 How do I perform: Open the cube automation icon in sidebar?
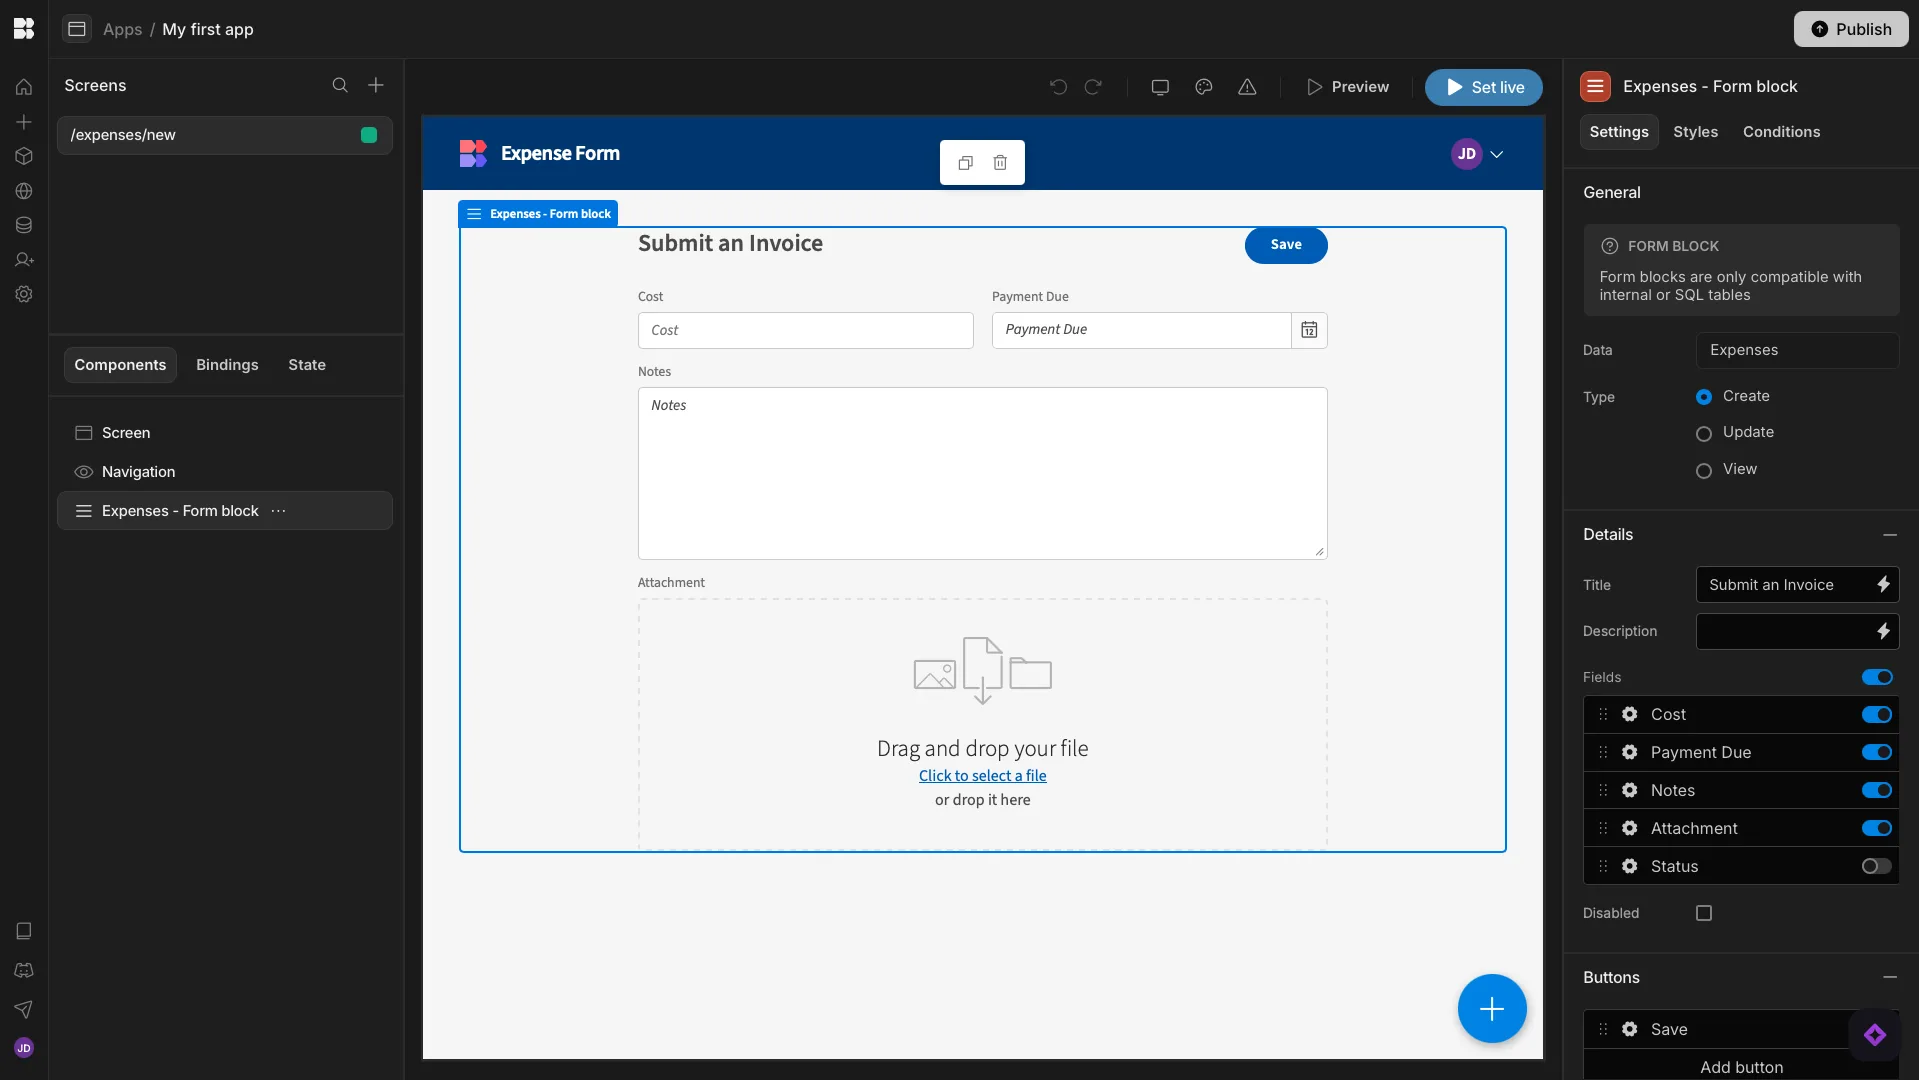pyautogui.click(x=24, y=156)
